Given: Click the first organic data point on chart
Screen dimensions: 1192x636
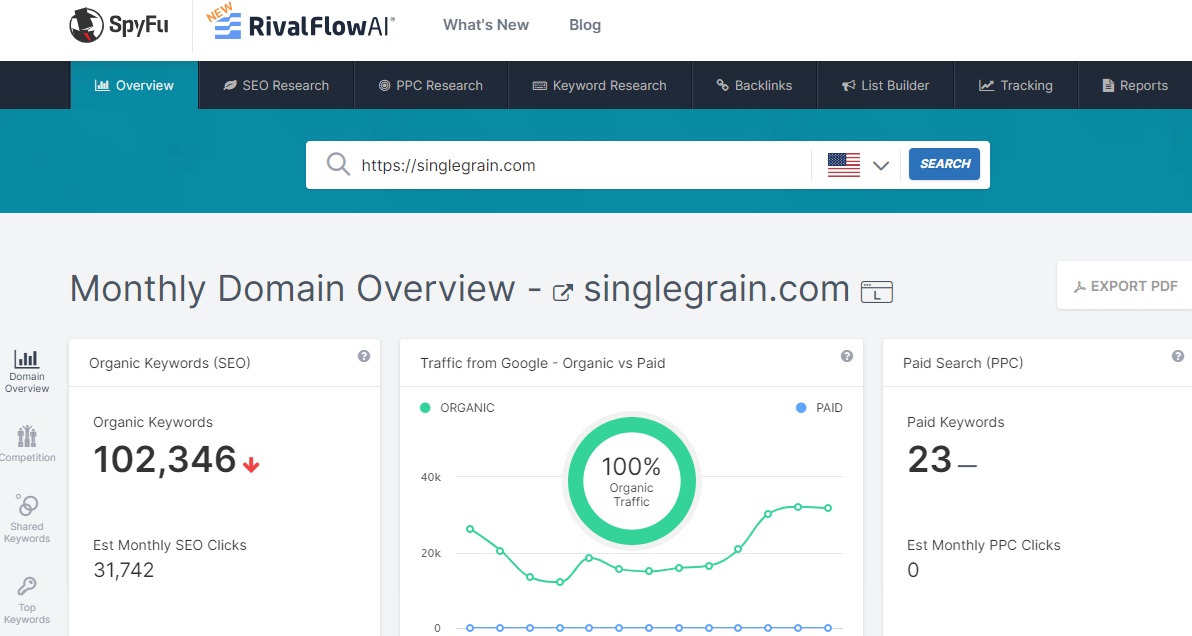Looking at the screenshot, I should pyautogui.click(x=471, y=529).
